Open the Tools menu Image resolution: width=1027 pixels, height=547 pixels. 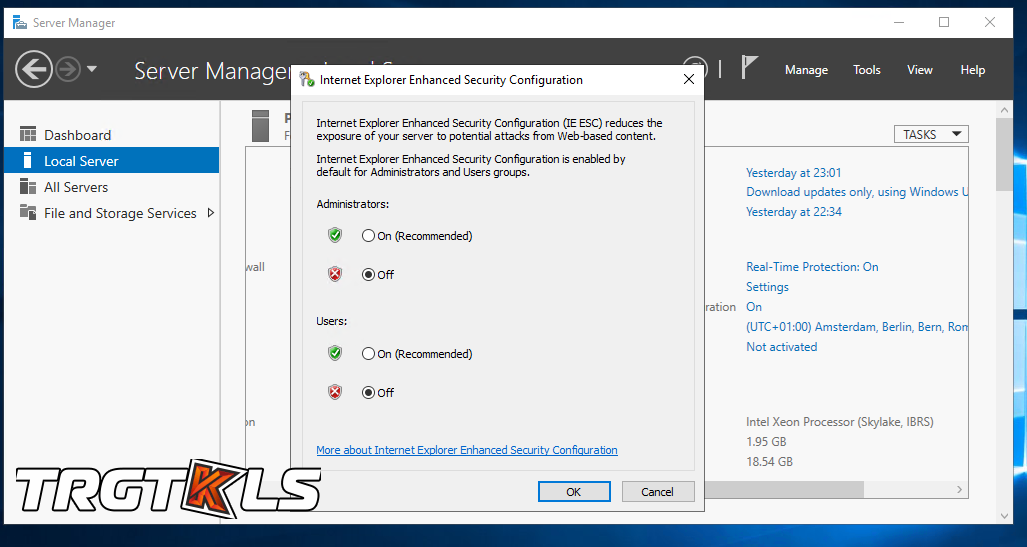[x=866, y=70]
